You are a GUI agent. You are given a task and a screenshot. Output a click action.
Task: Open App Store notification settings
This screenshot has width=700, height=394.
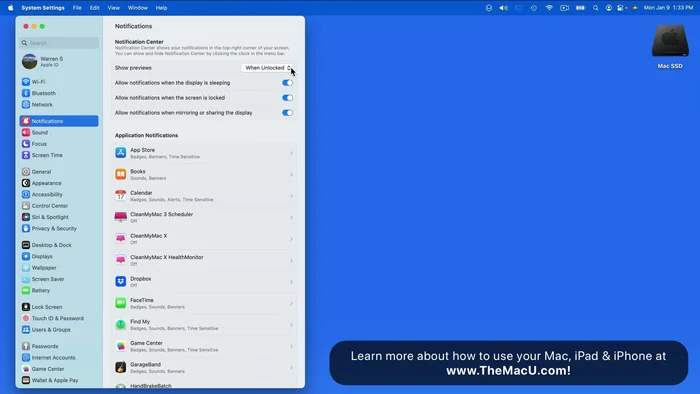(204, 153)
